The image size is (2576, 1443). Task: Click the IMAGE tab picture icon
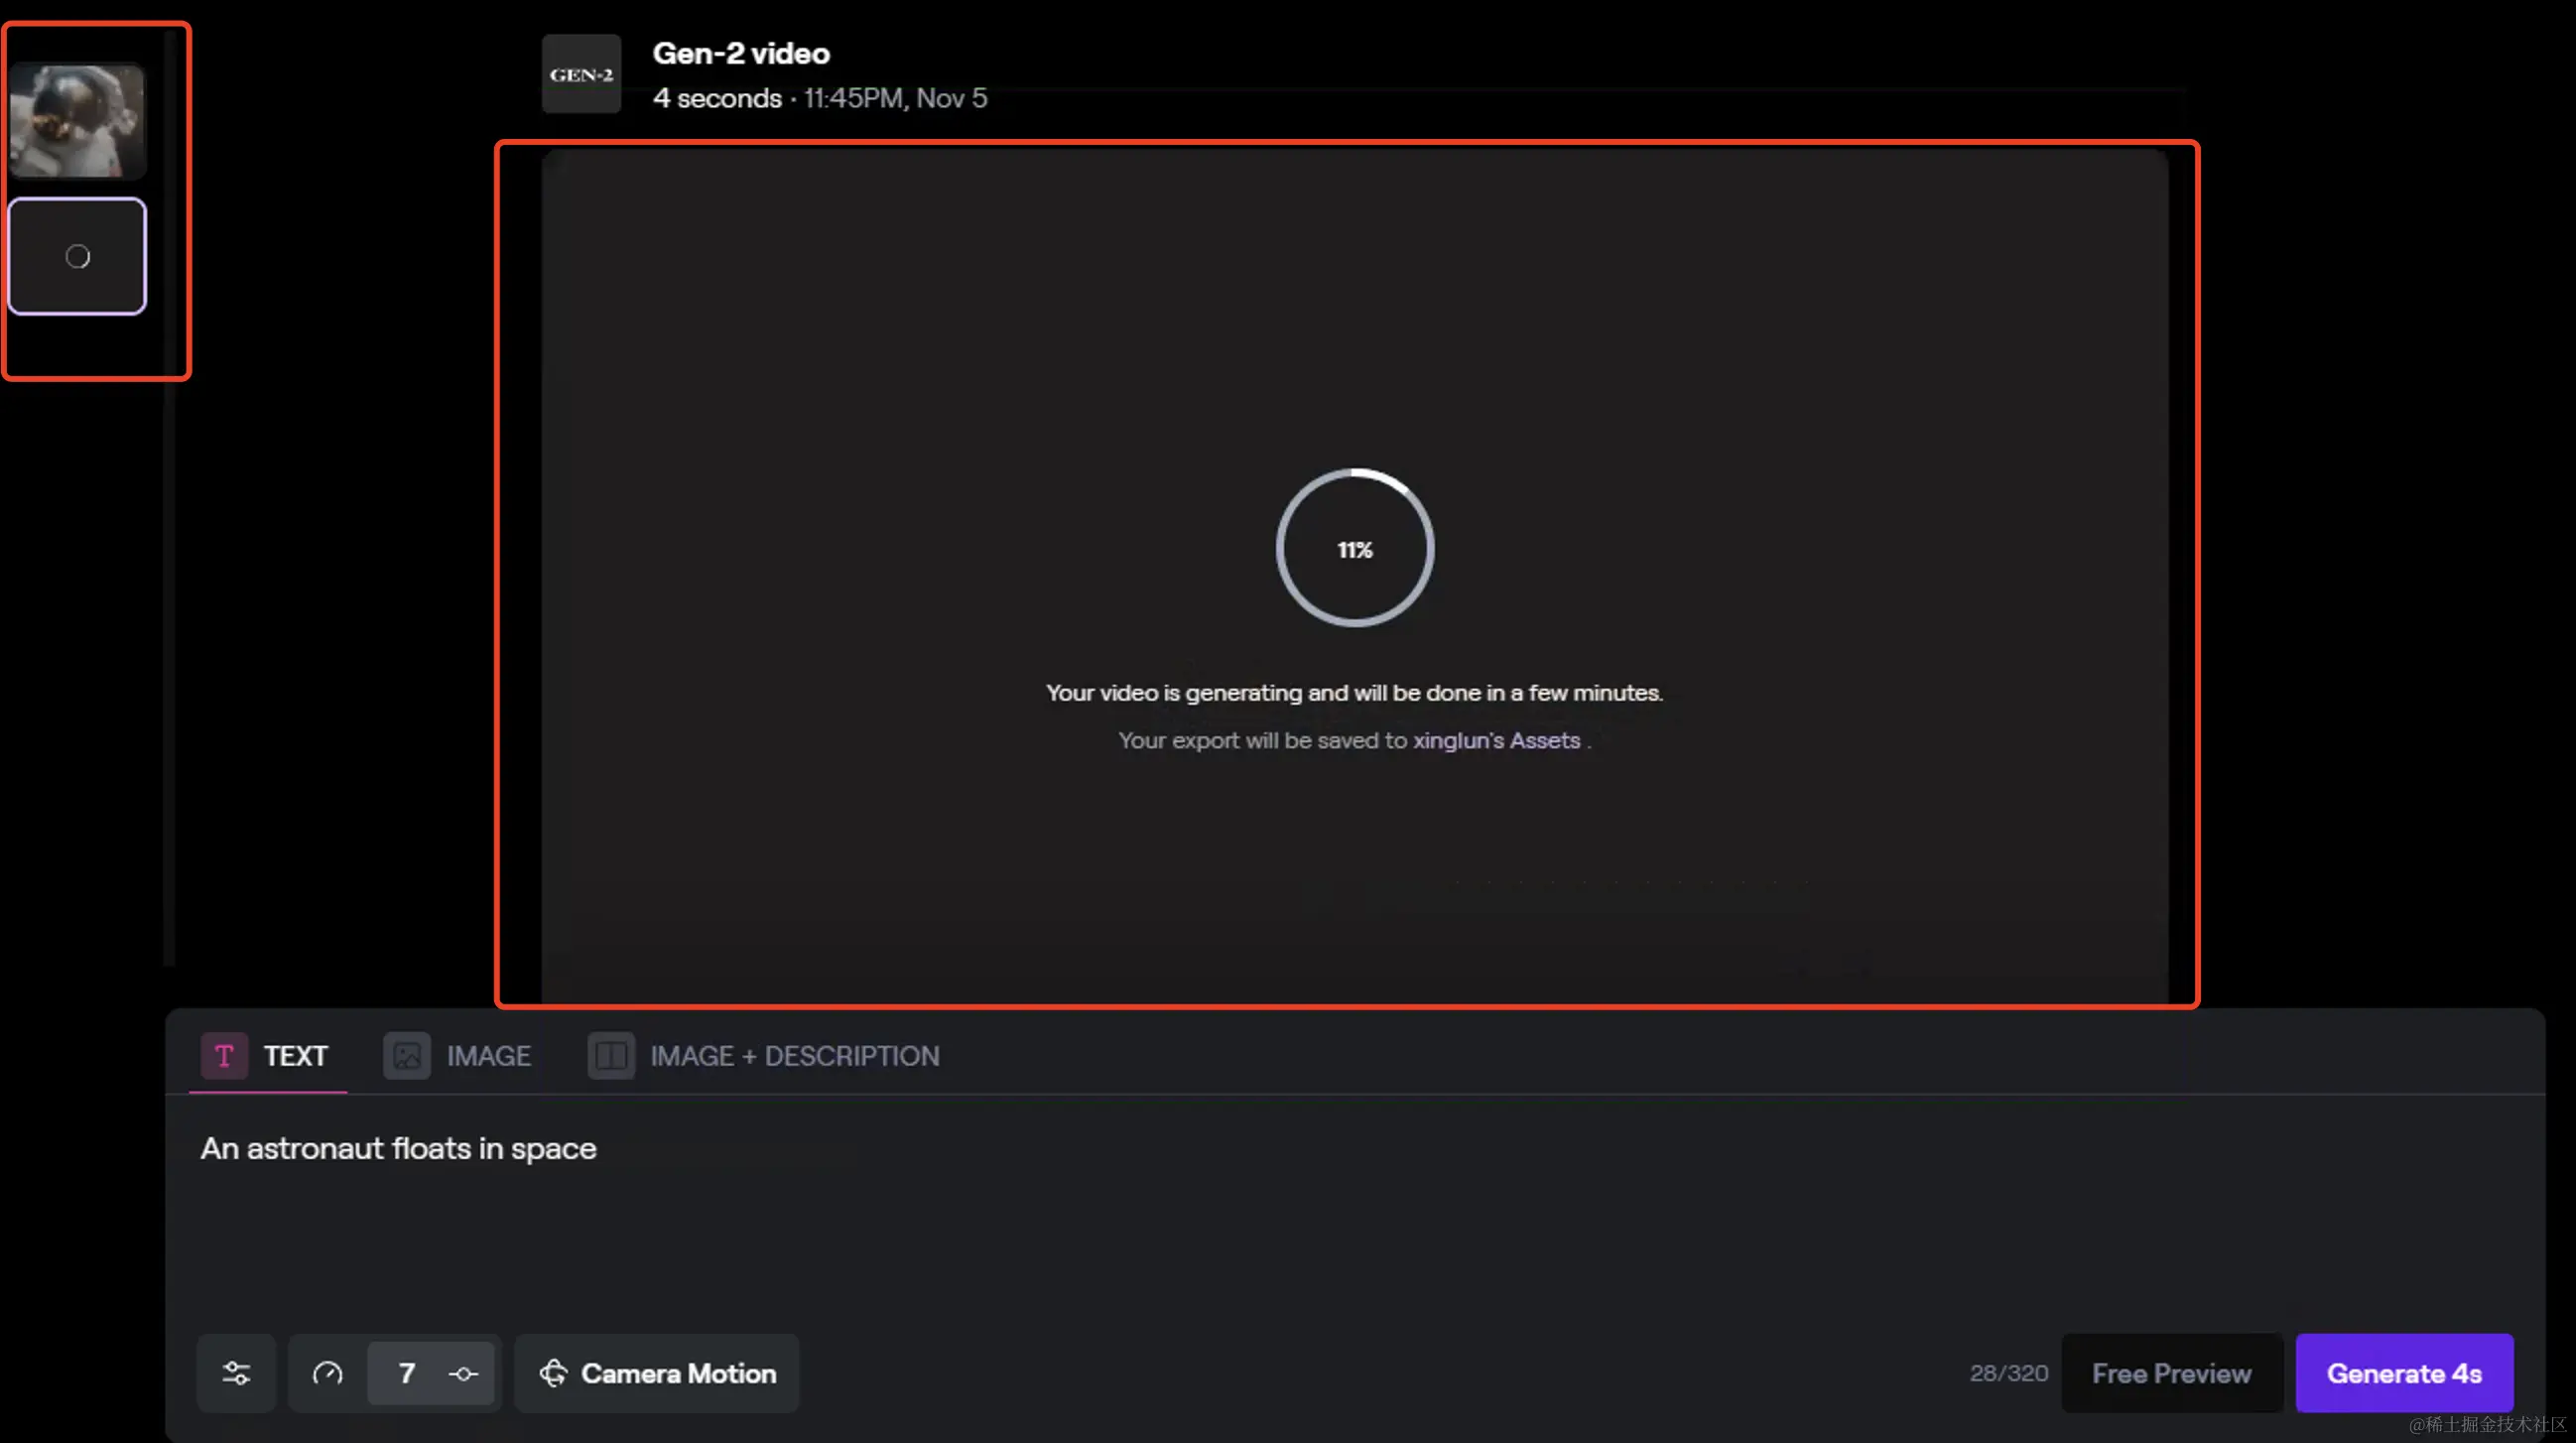pyautogui.click(x=407, y=1056)
